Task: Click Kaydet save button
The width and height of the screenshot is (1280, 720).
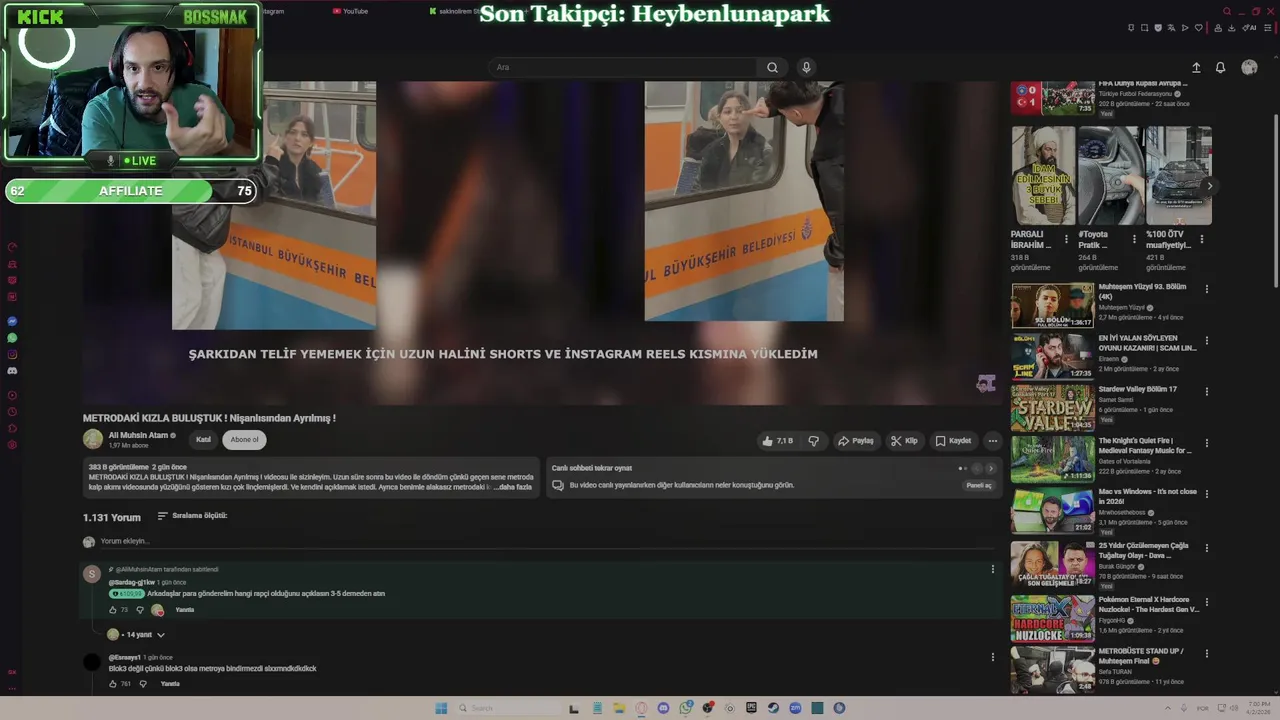Action: (953, 441)
